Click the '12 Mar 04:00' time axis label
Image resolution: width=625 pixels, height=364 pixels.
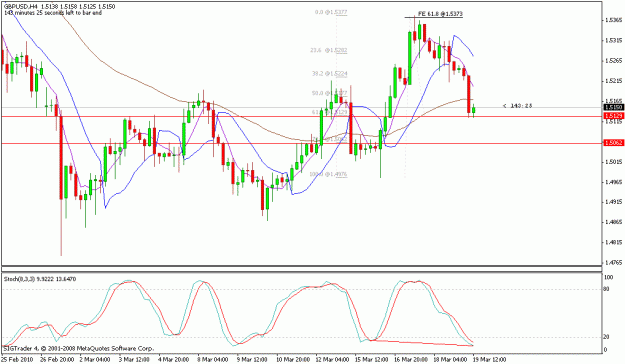click(x=332, y=360)
